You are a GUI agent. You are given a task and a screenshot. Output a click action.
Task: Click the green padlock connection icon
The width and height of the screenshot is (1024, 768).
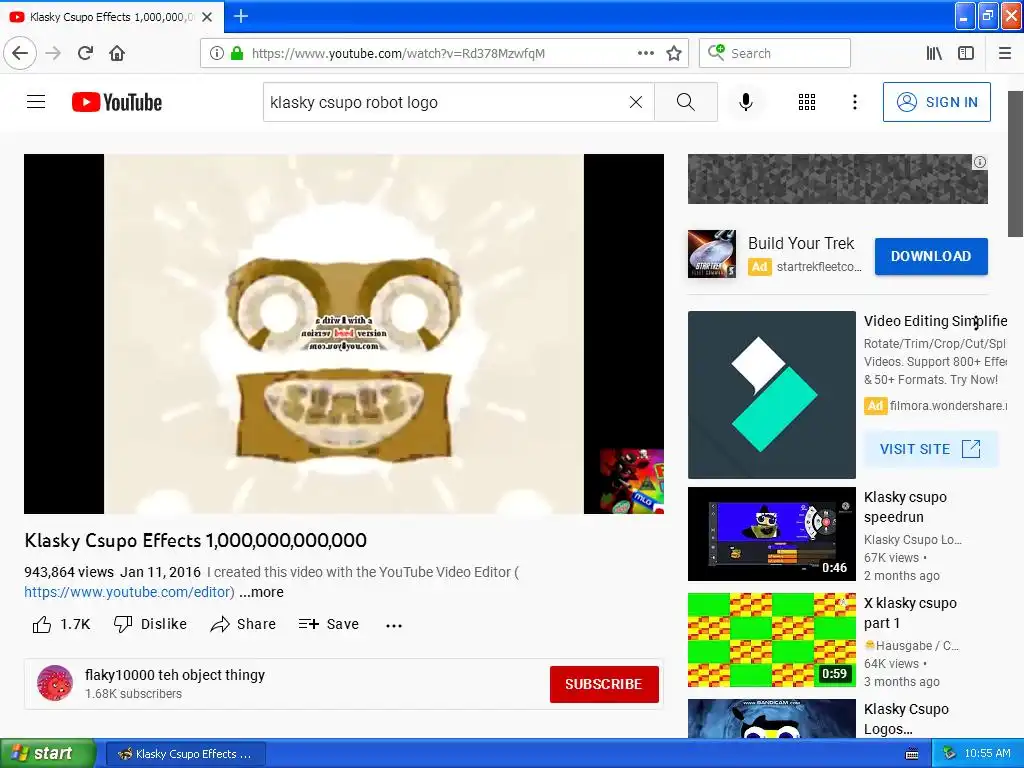click(x=237, y=54)
